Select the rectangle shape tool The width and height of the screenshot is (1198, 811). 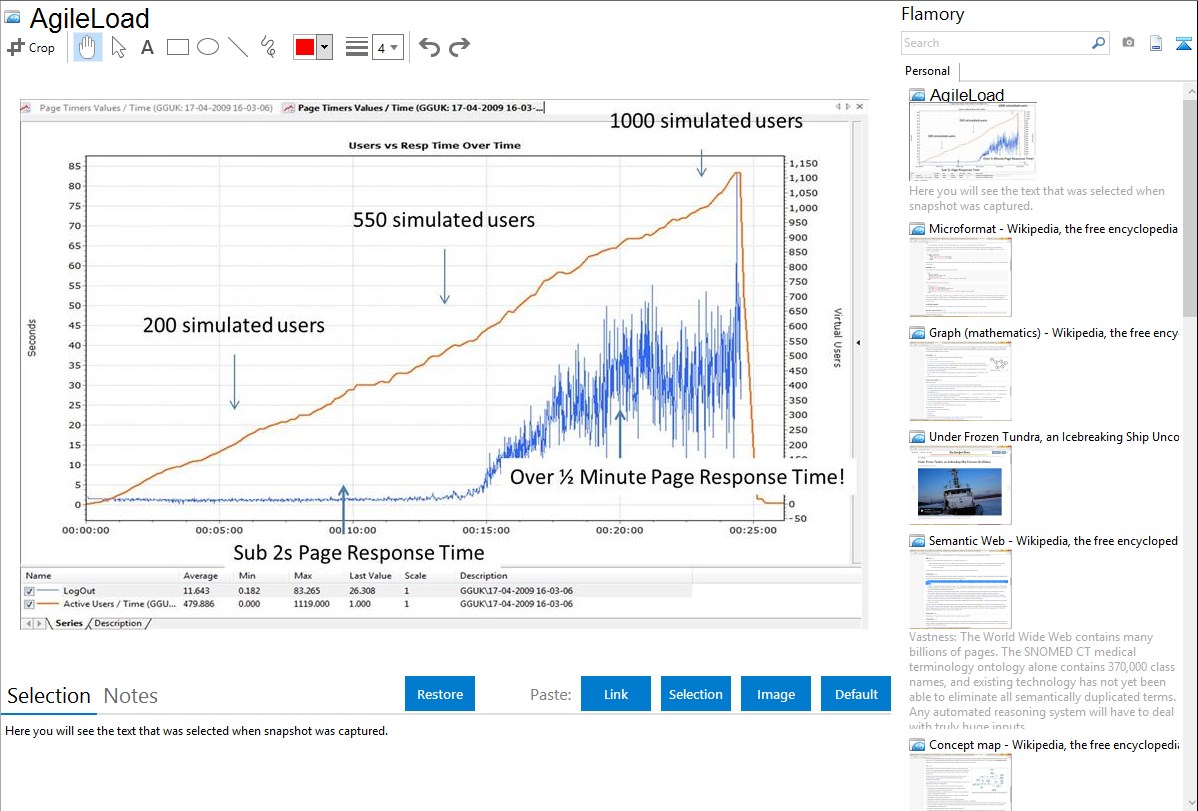(178, 47)
